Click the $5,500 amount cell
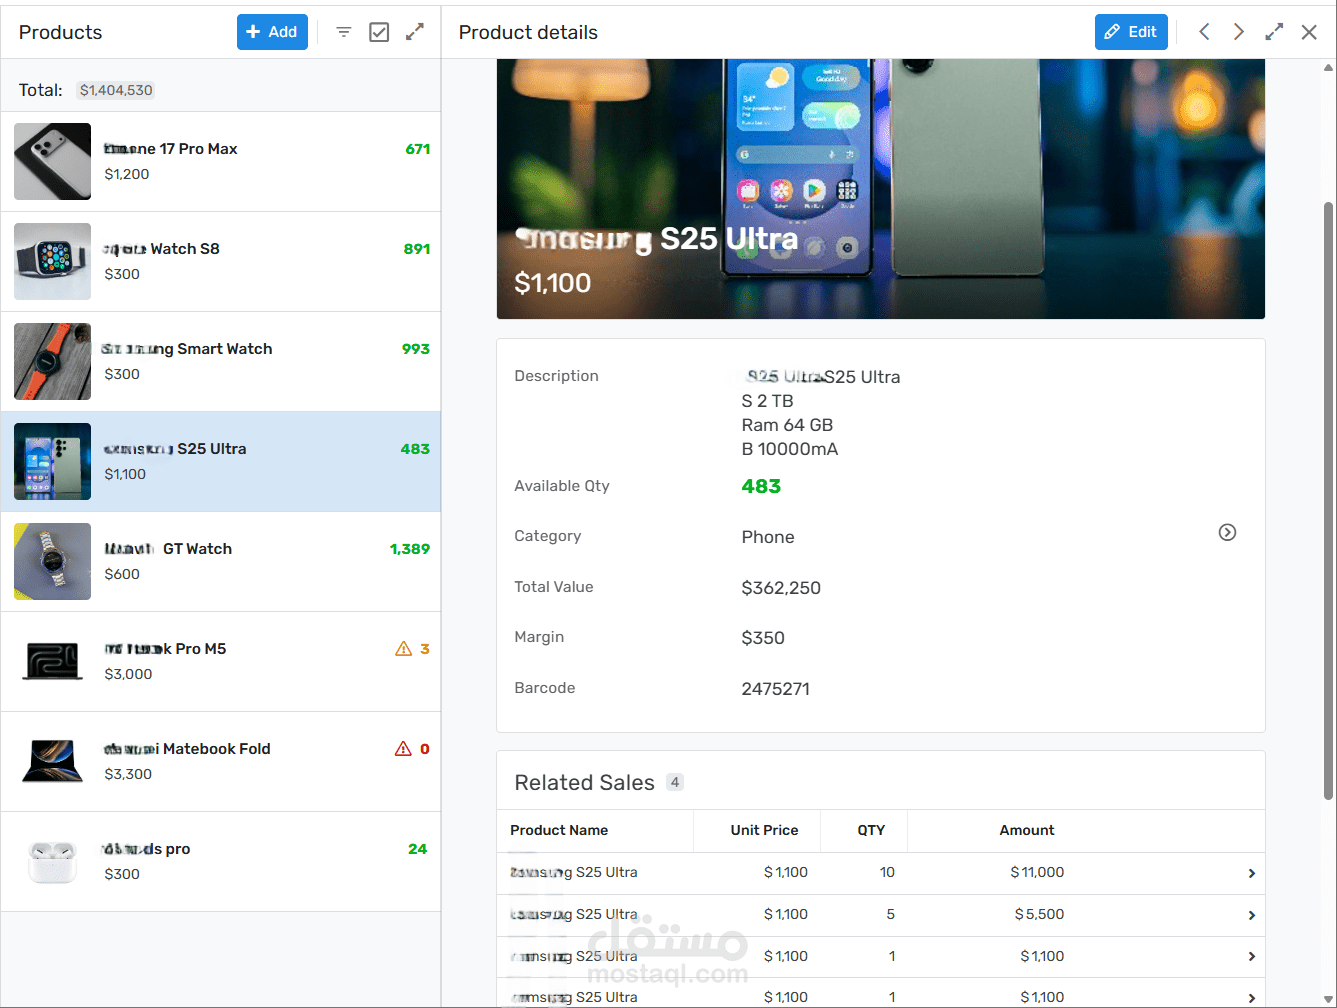This screenshot has width=1337, height=1008. (x=1039, y=914)
